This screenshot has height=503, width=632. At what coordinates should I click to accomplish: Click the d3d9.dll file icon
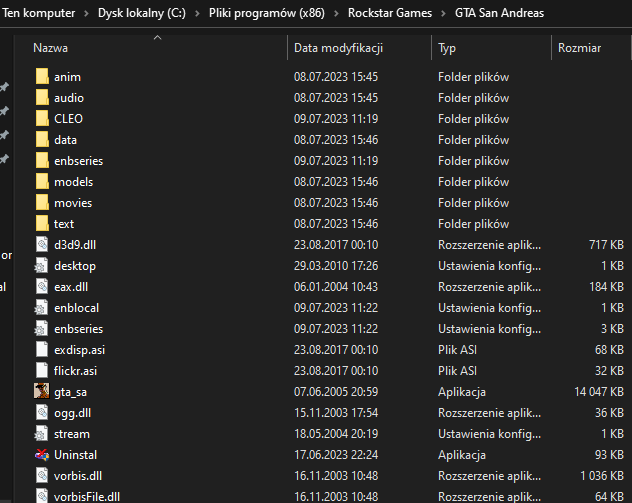pyautogui.click(x=42, y=244)
